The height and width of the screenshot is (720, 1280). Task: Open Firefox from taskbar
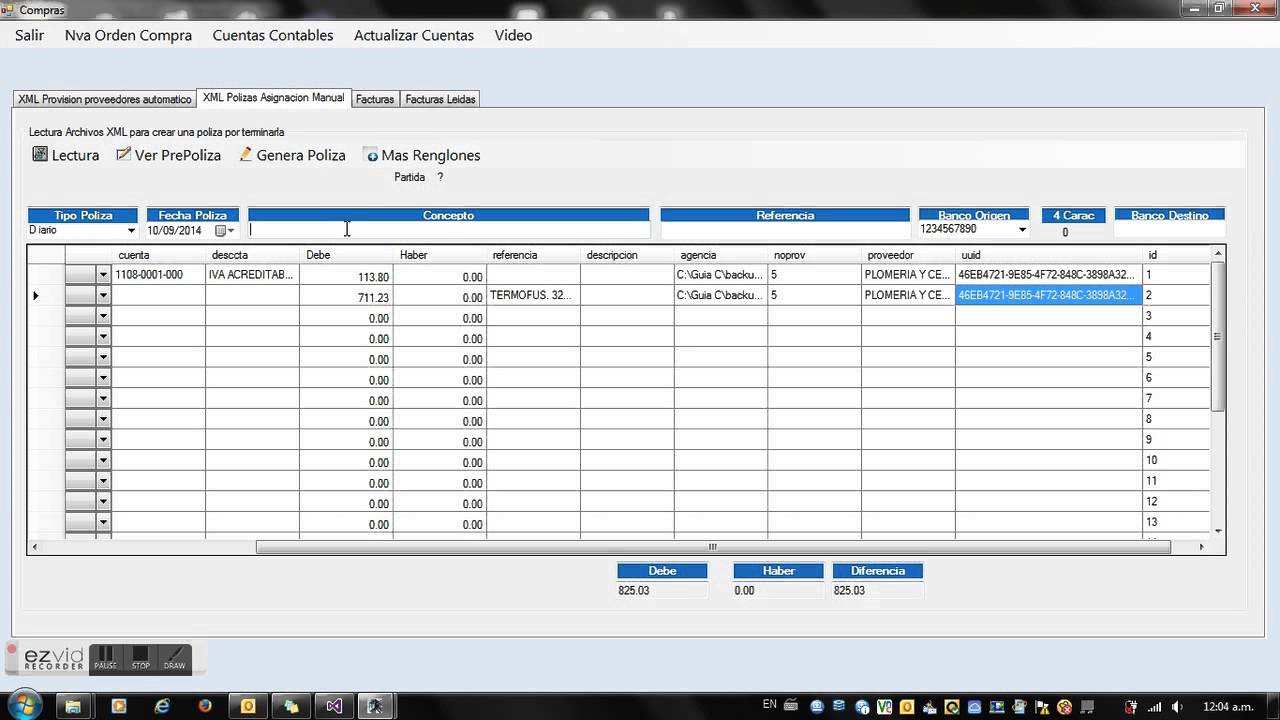tap(205, 706)
